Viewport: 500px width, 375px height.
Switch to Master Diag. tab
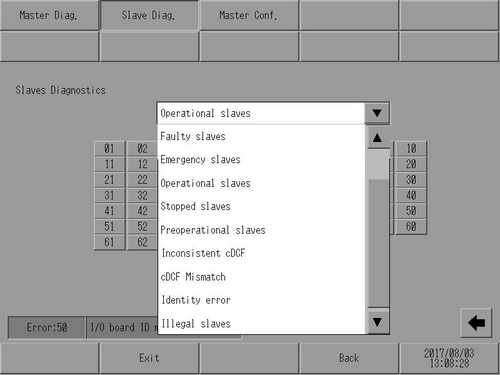49,15
